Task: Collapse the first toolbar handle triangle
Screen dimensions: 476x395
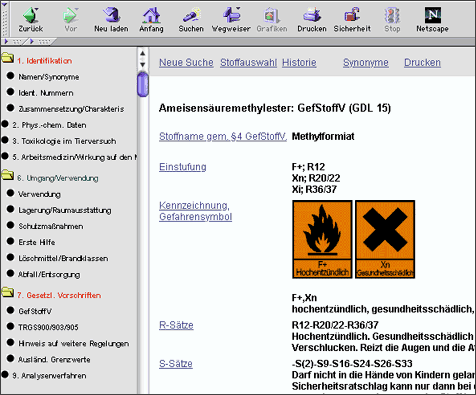Action: tap(7, 41)
